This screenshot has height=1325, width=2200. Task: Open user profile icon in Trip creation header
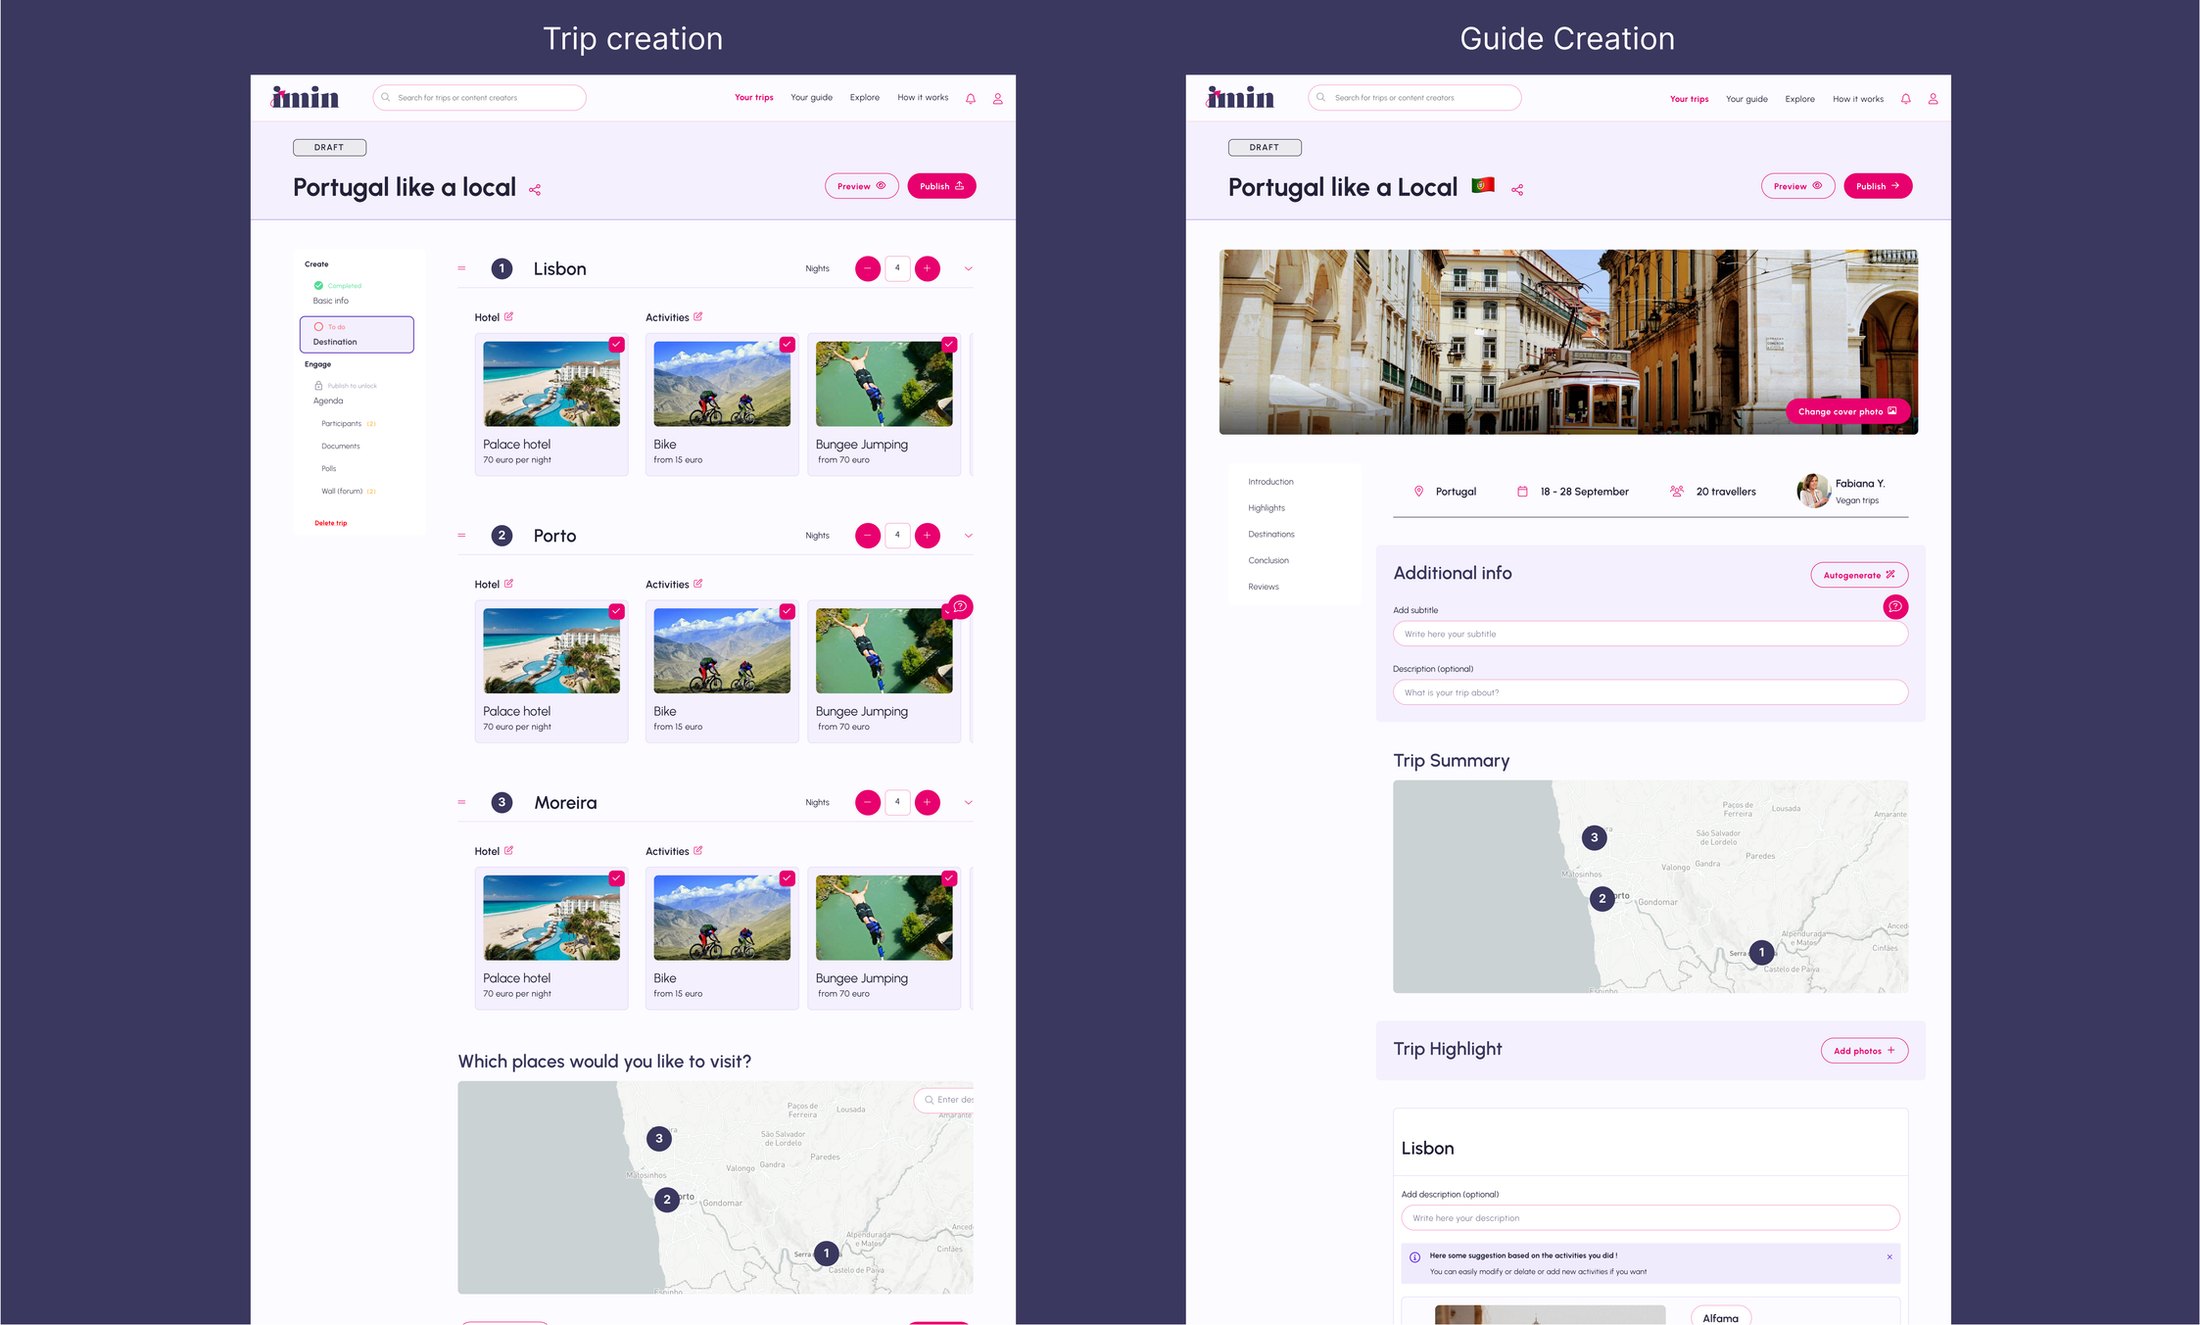coord(997,99)
